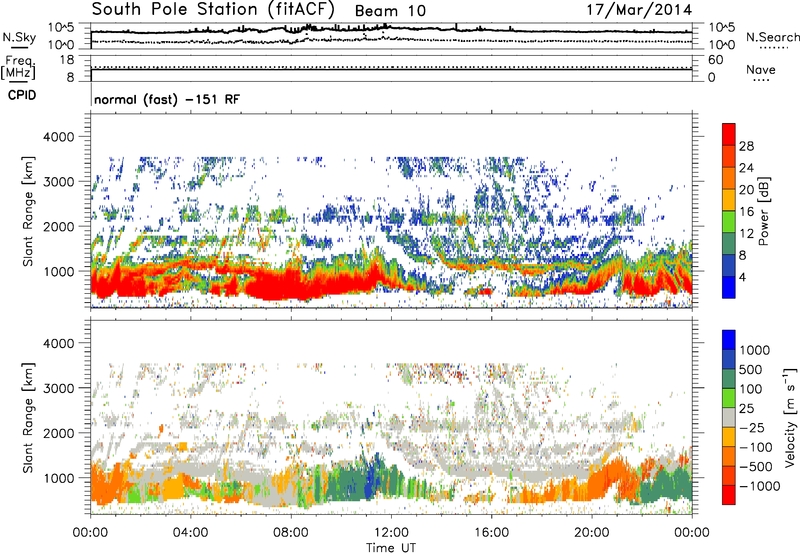Click the '28' label on the Power colorbar

[746, 146]
